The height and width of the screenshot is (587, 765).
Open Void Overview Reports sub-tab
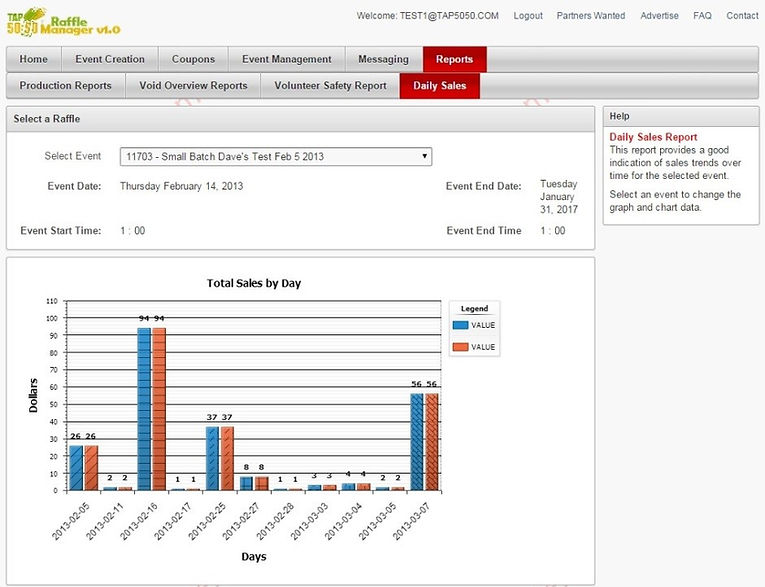coord(193,85)
